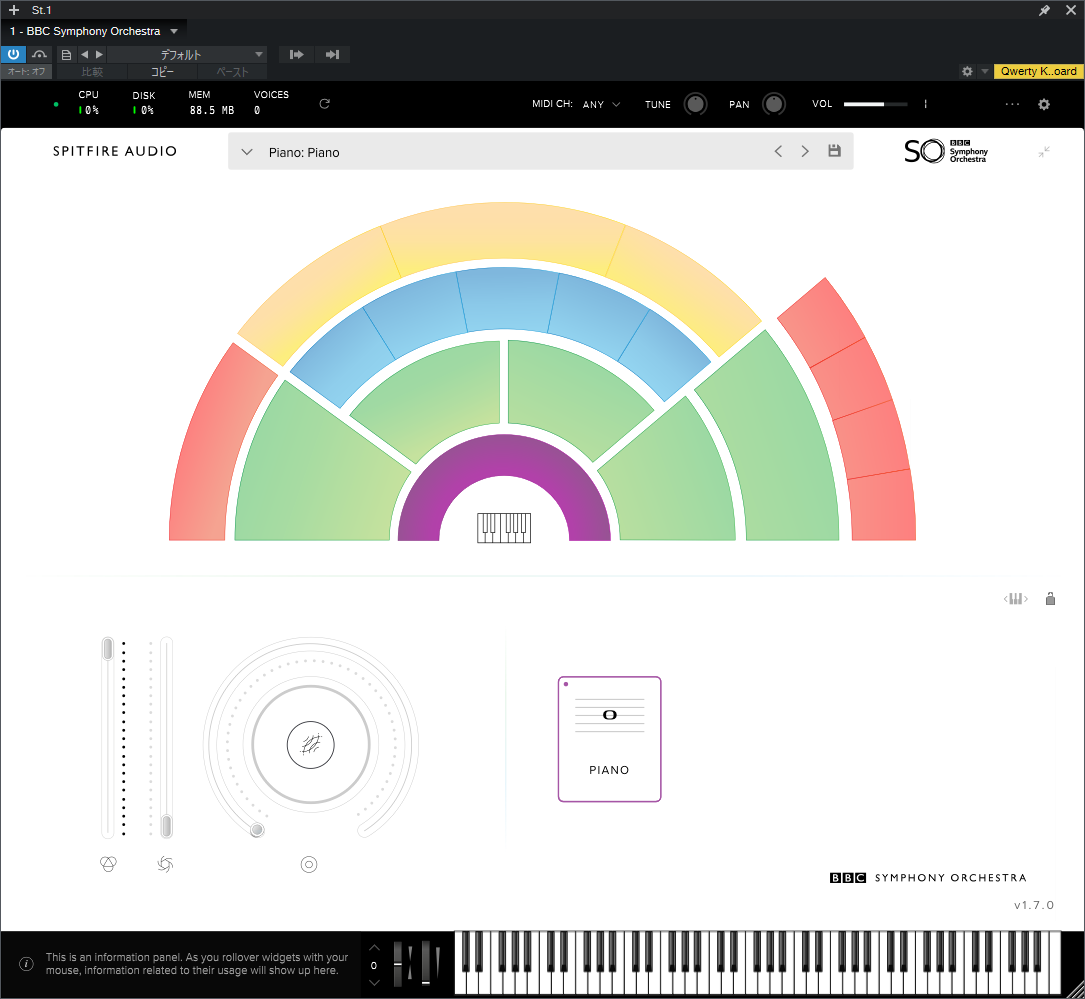Open the デフォルト preset dropdown

[x=187, y=55]
